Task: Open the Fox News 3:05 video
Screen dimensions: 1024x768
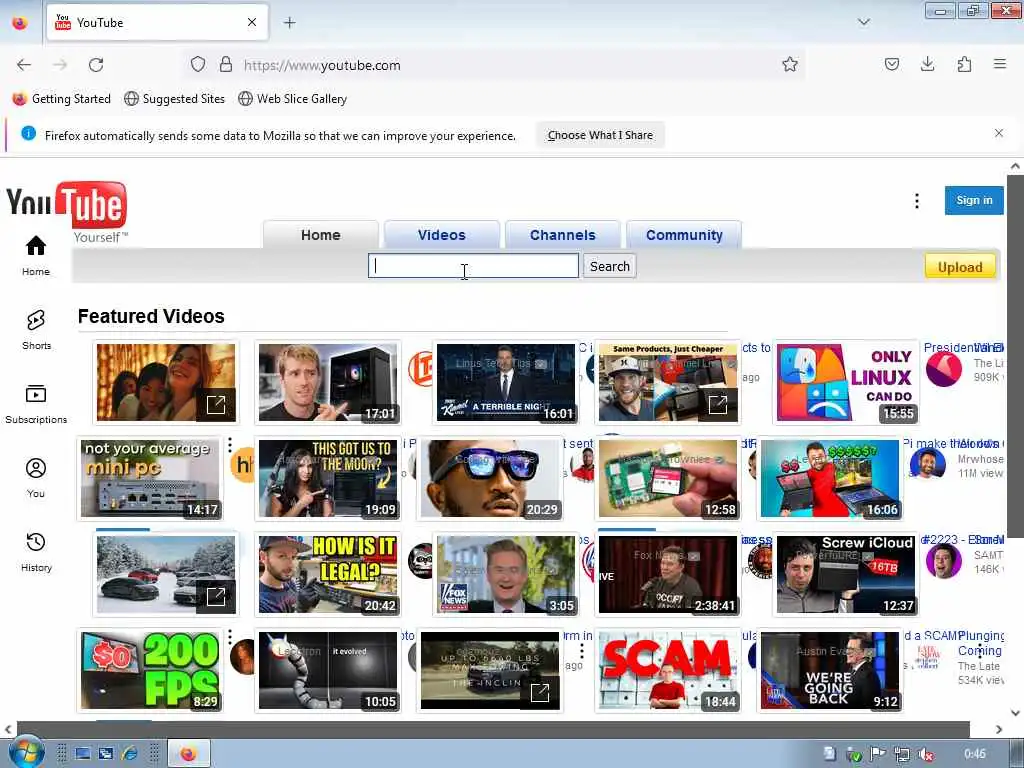Action: [x=505, y=575]
